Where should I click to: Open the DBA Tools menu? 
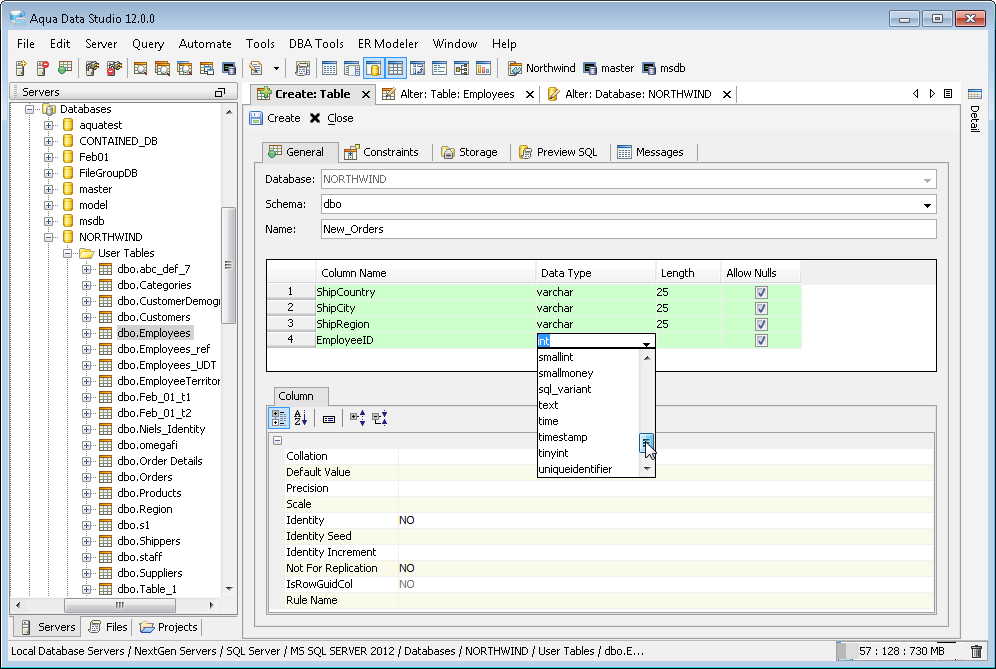click(316, 44)
